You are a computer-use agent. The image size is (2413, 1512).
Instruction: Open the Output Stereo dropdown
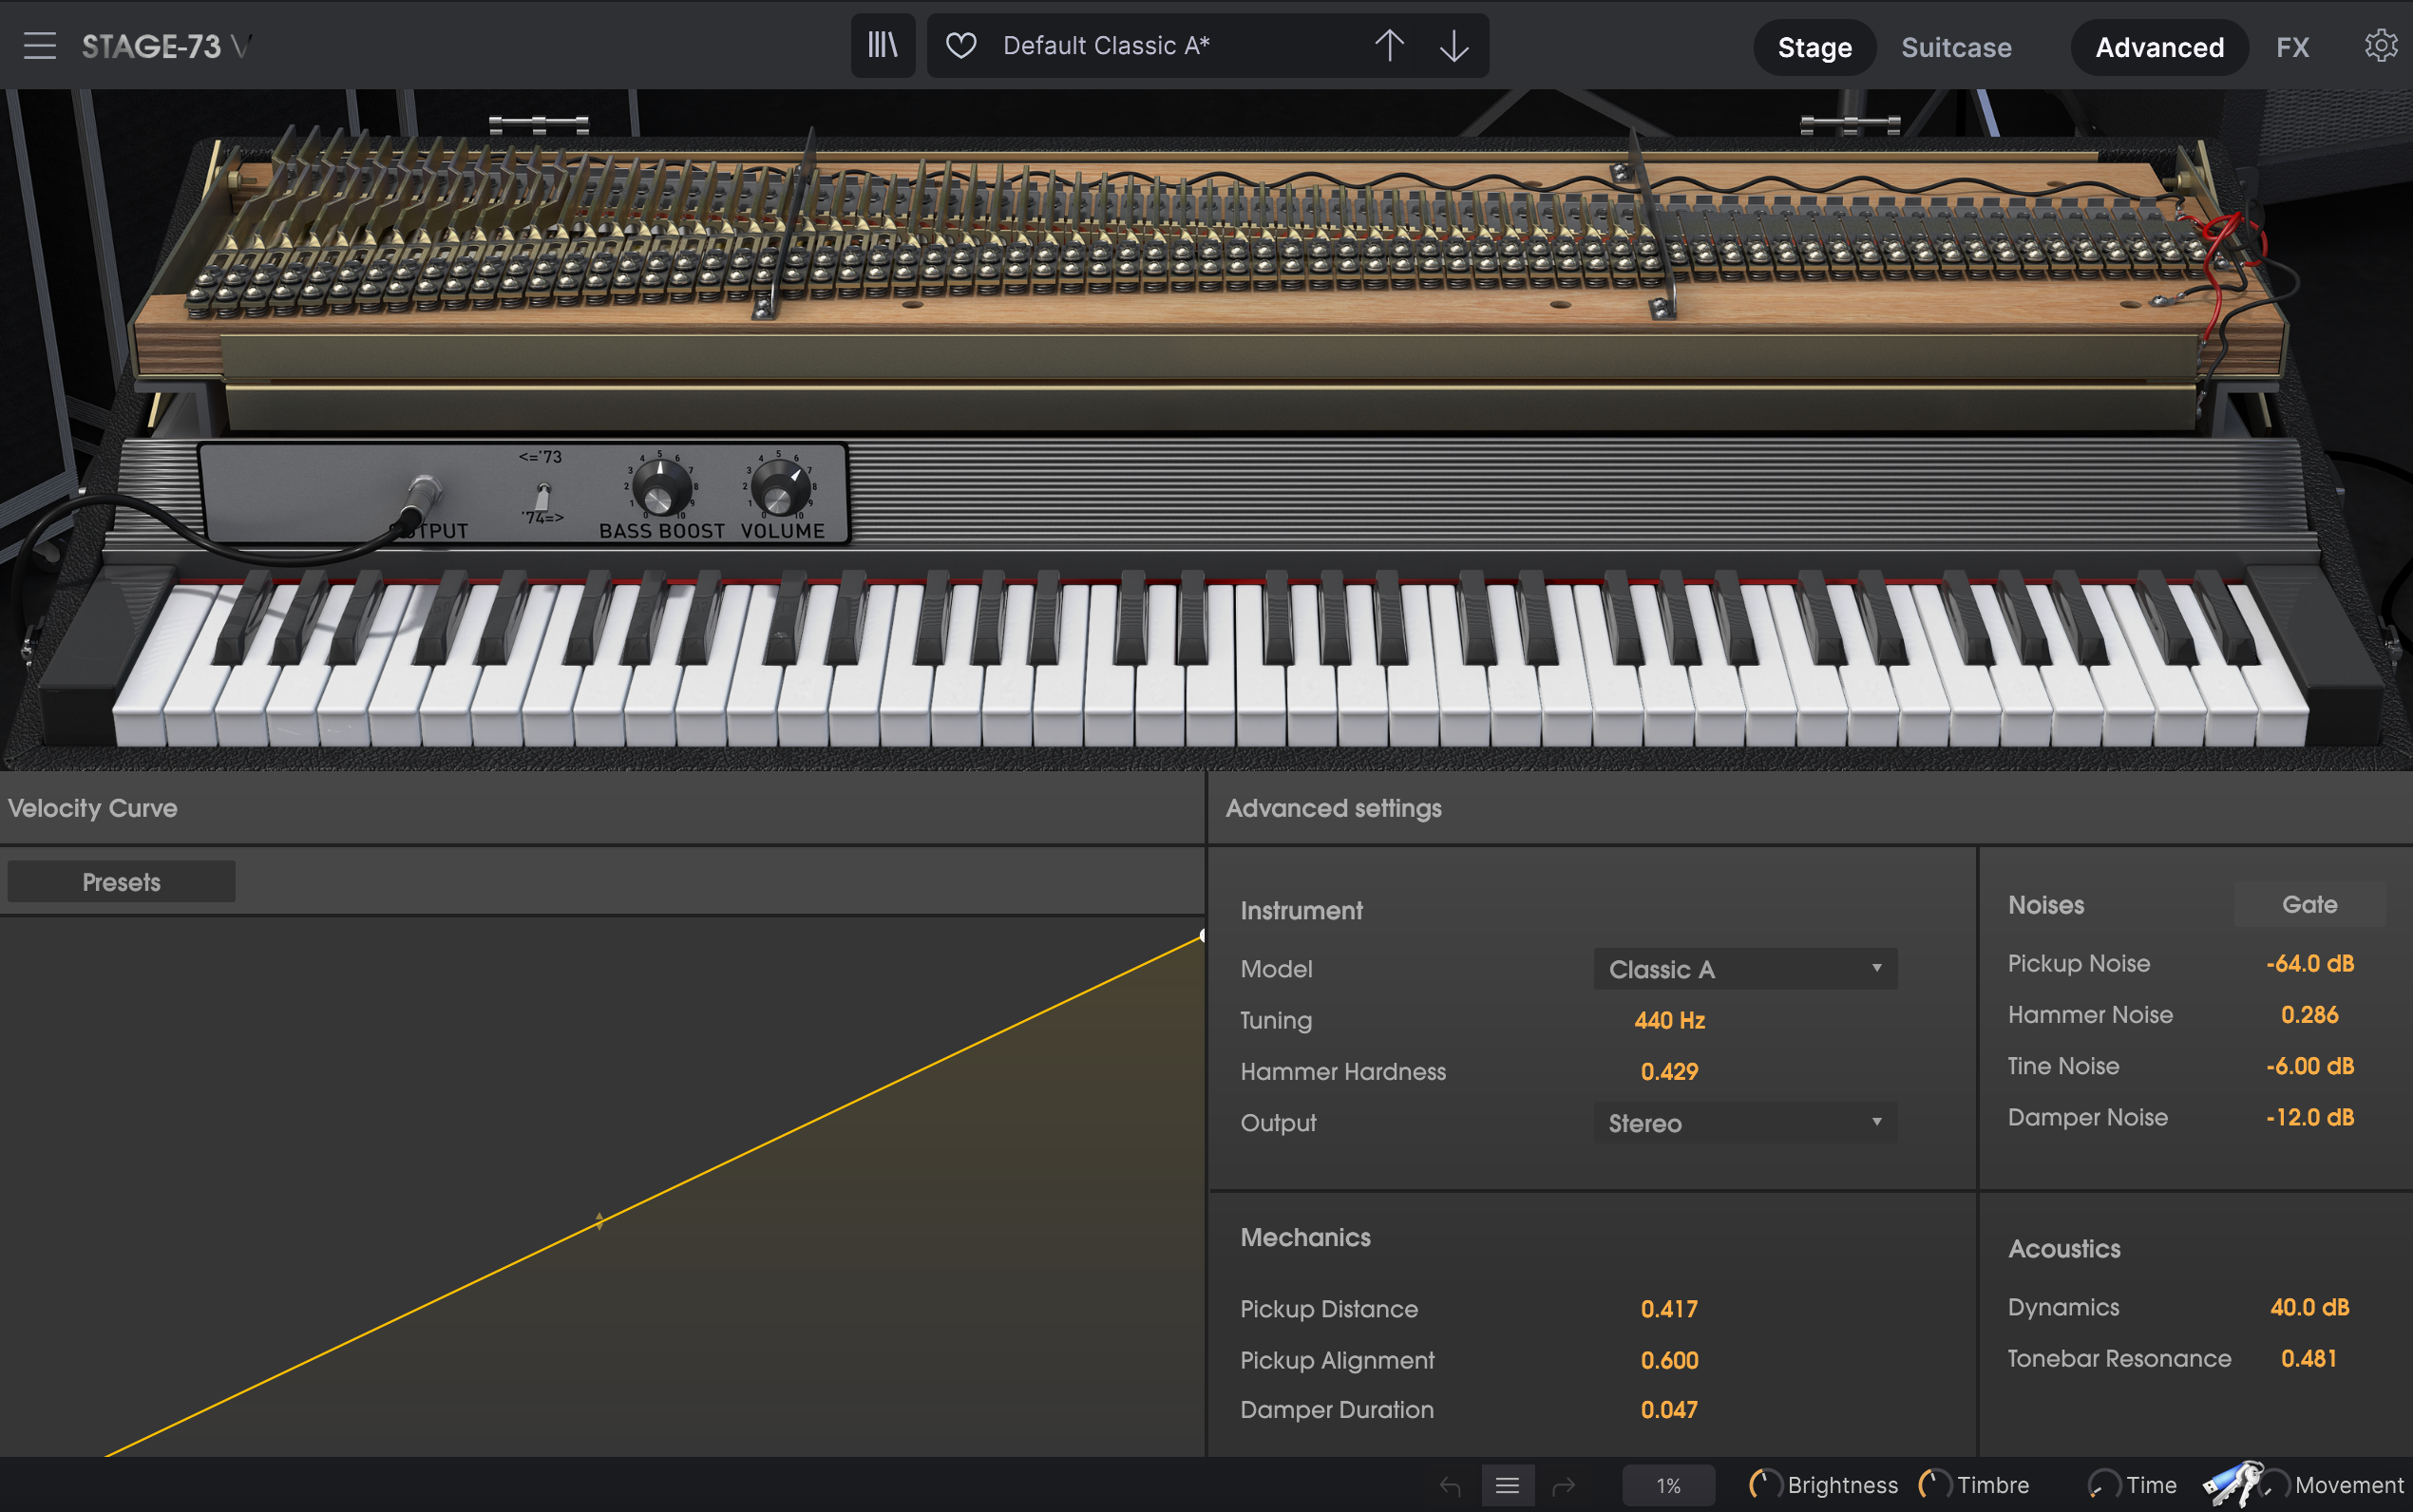1744,1123
